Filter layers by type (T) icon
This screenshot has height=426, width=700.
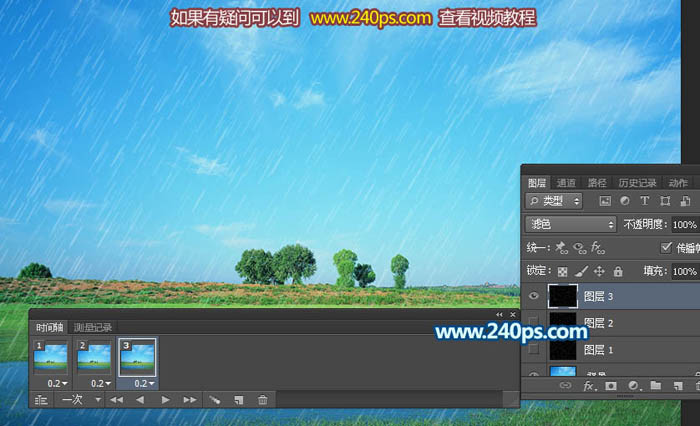click(644, 201)
